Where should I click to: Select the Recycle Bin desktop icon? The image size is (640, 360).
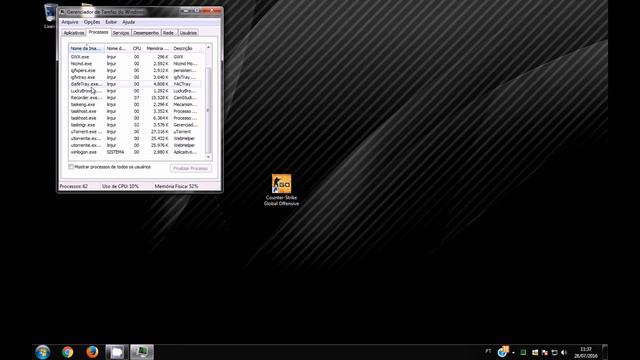pos(50,16)
